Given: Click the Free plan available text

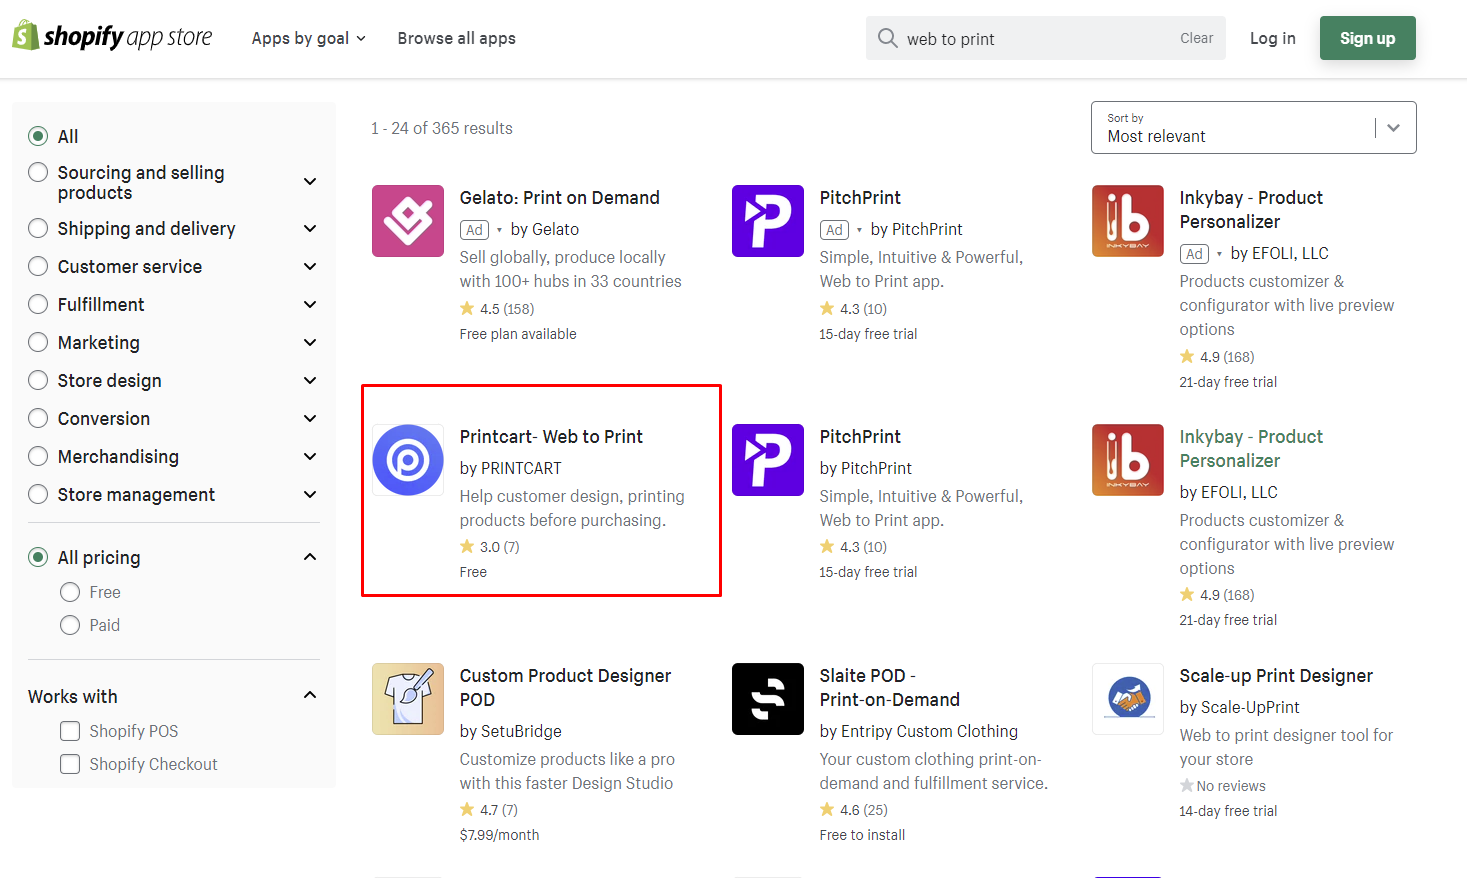Looking at the screenshot, I should click(x=518, y=334).
